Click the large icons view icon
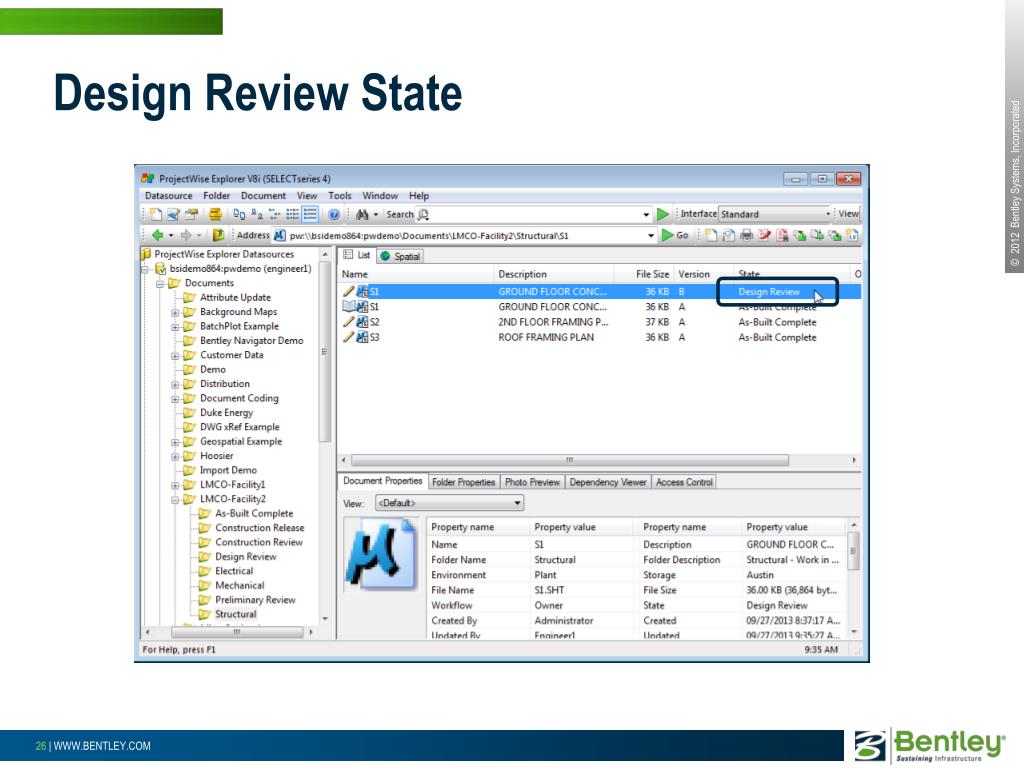 point(239,214)
